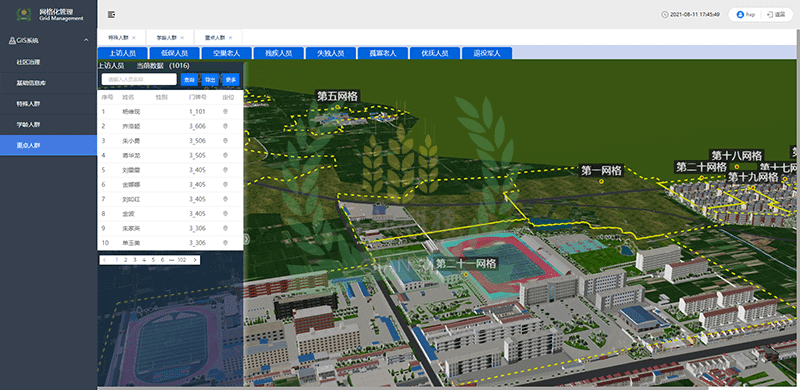Collapse the GIS系统 menu chevron
The width and height of the screenshot is (800, 390).
pyautogui.click(x=86, y=40)
